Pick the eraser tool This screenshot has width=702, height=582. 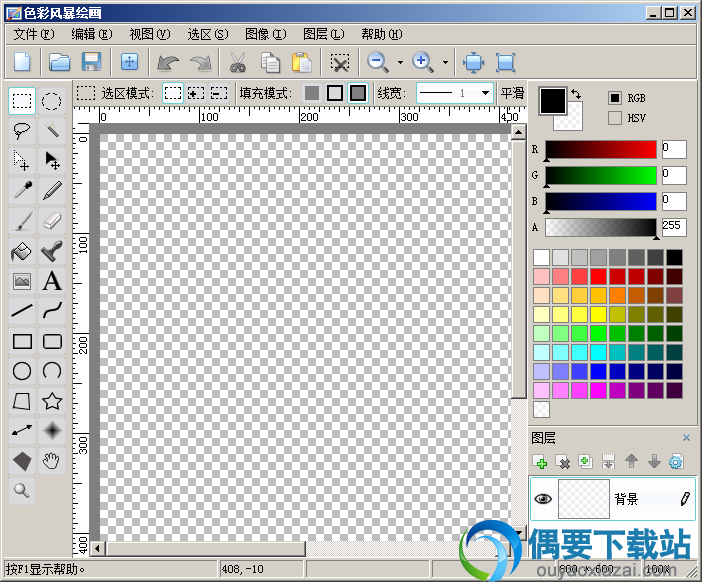click(51, 221)
